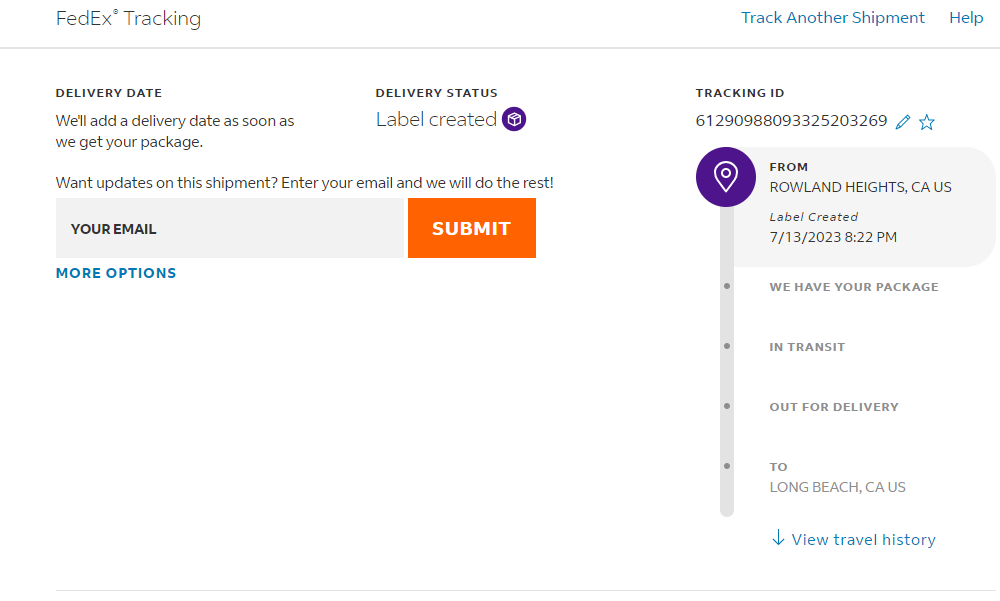Focus the Your Email input field
Screen dimensions: 1000x601
click(x=230, y=229)
